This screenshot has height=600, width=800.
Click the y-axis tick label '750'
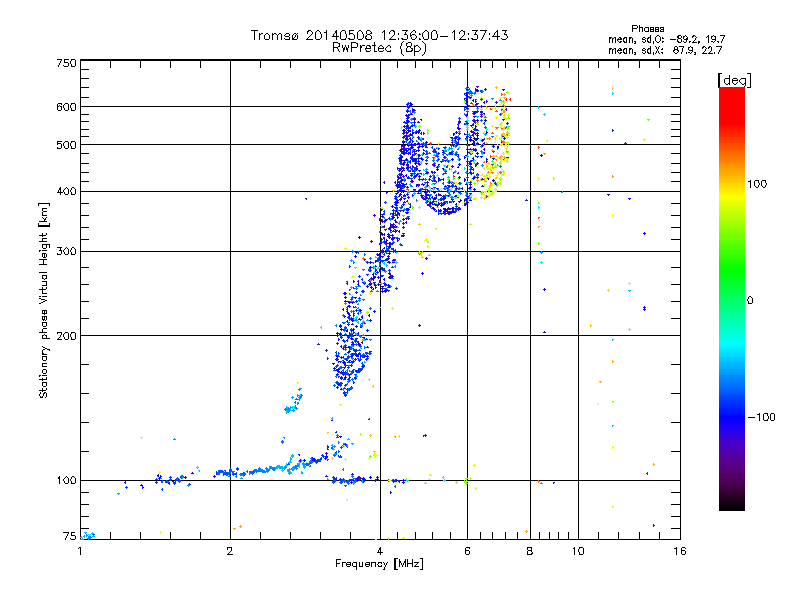[67, 63]
